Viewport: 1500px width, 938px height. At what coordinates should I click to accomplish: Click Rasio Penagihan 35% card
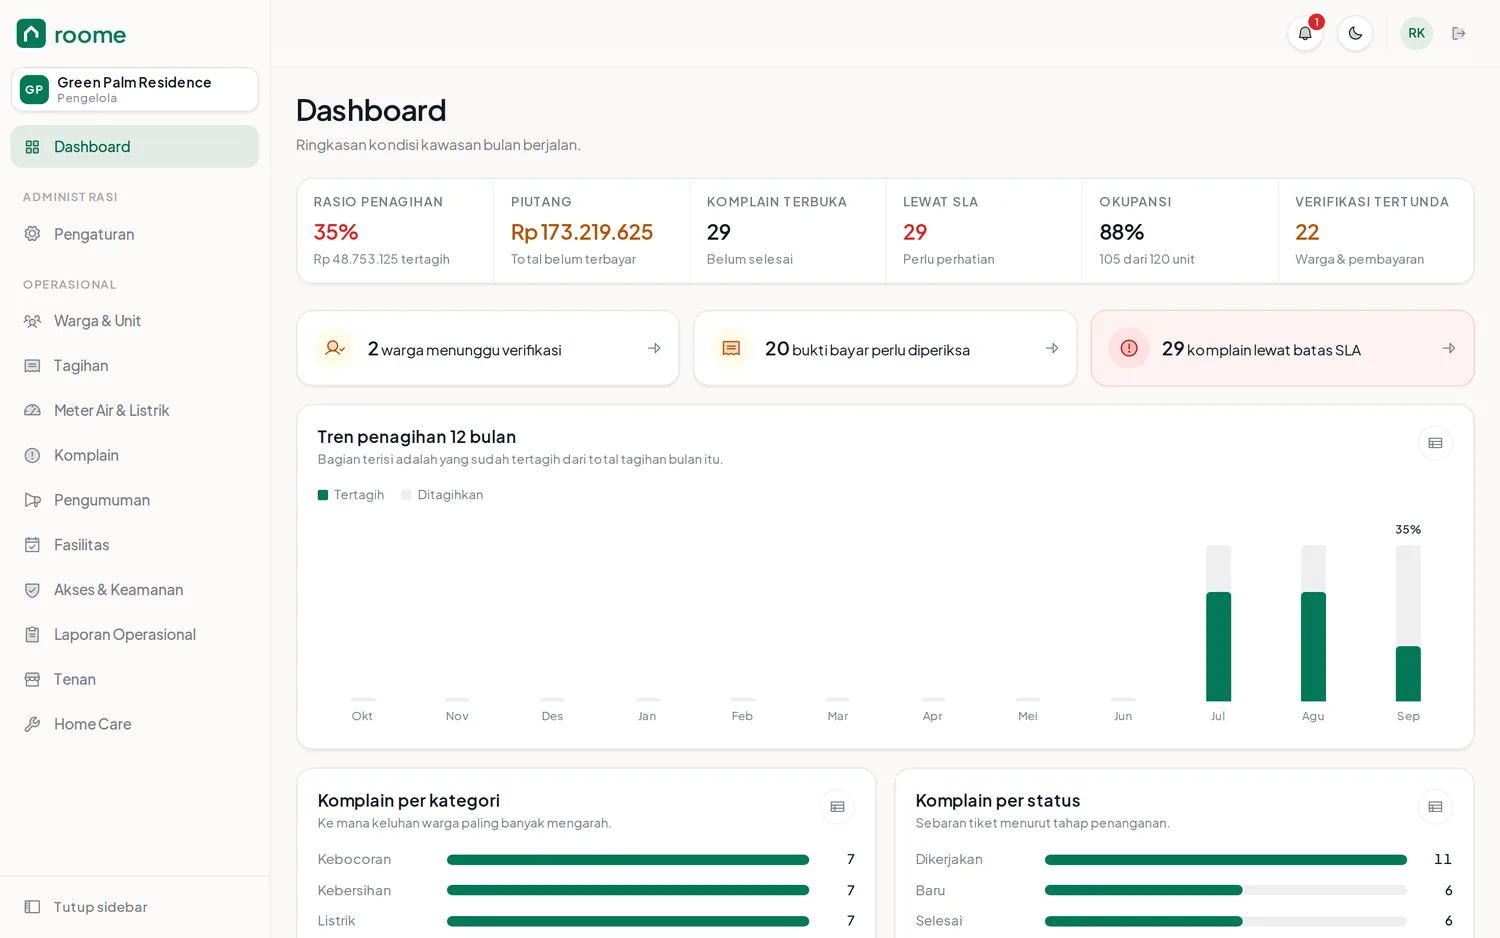point(395,231)
